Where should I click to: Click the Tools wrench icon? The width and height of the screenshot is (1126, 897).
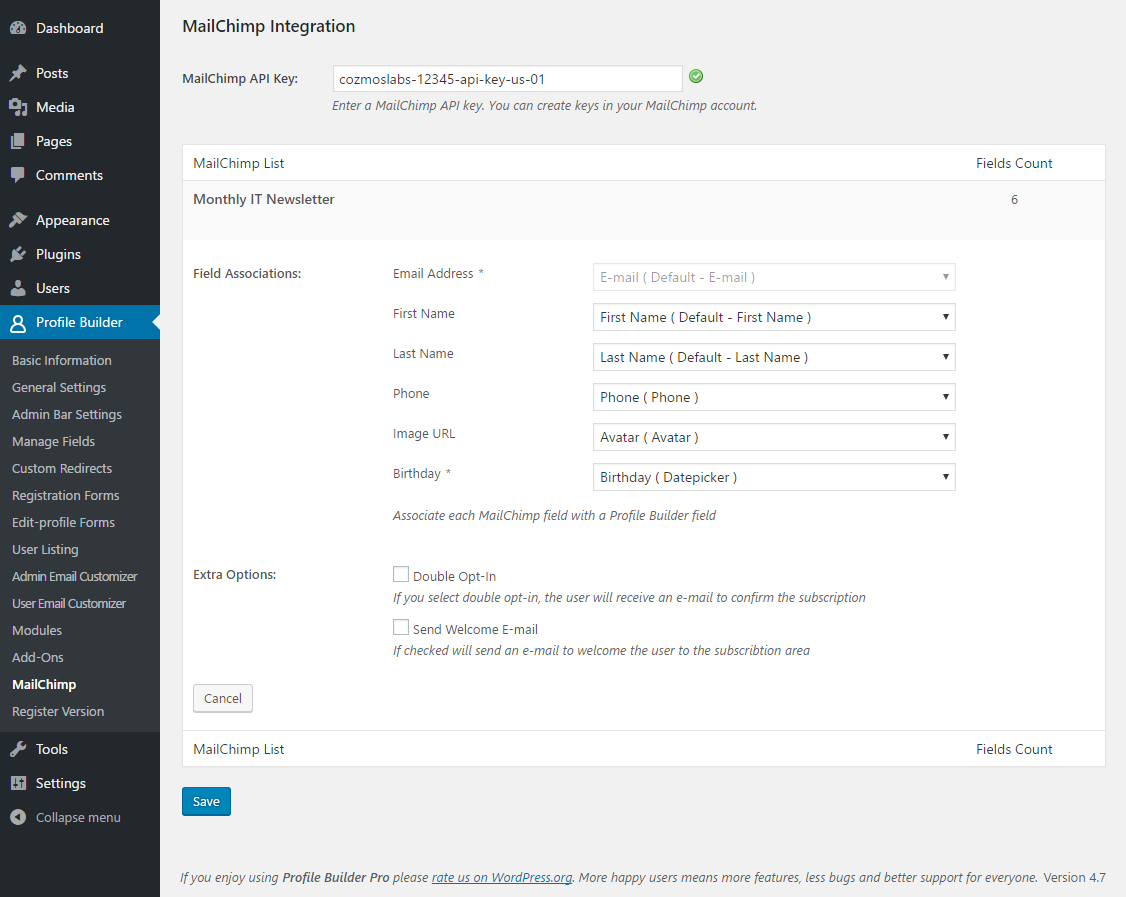[18, 749]
